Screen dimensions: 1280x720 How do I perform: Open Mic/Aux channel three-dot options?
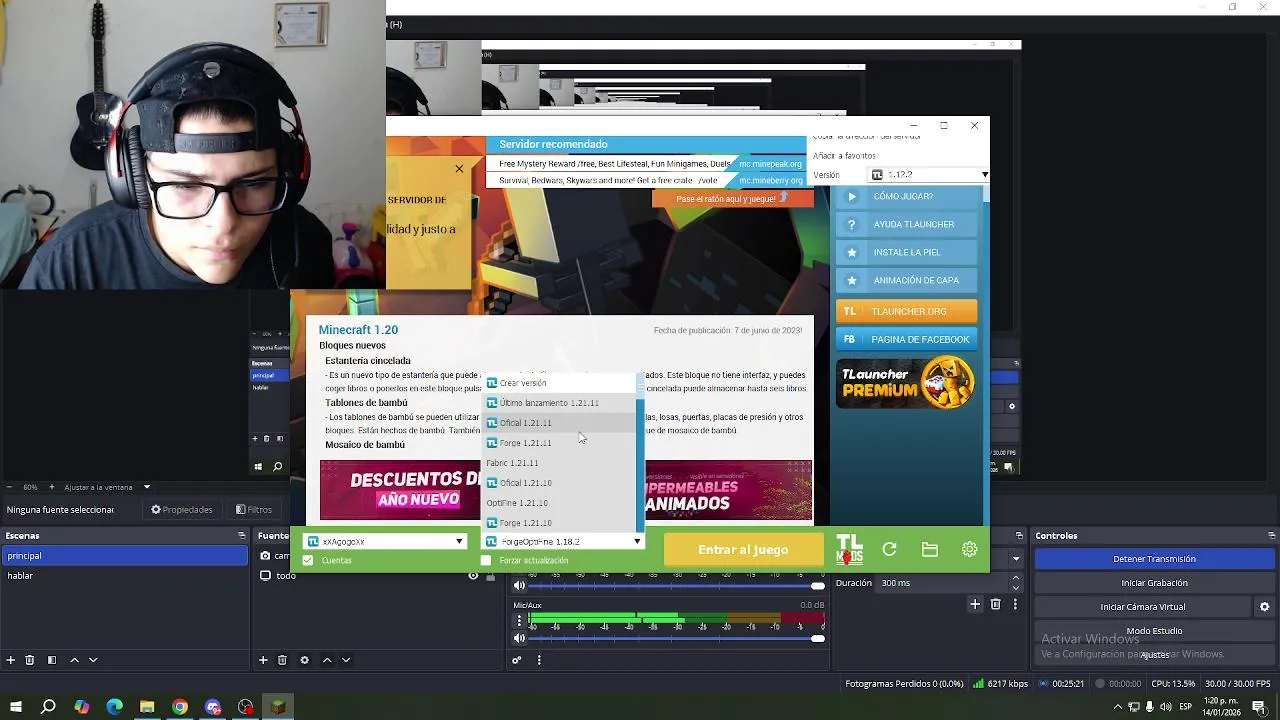point(519,621)
